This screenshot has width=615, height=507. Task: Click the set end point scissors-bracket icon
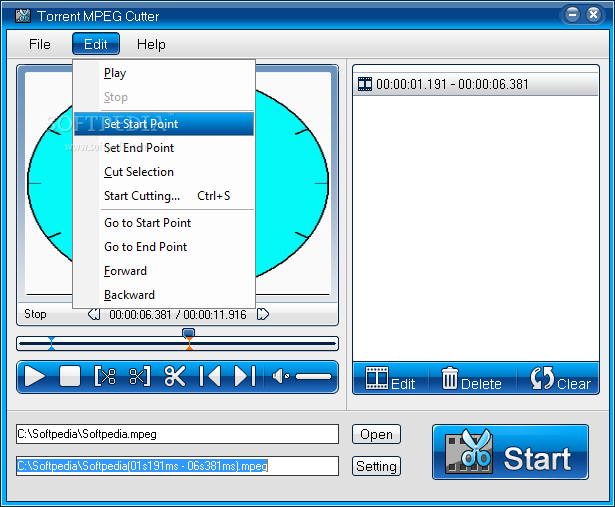point(140,376)
